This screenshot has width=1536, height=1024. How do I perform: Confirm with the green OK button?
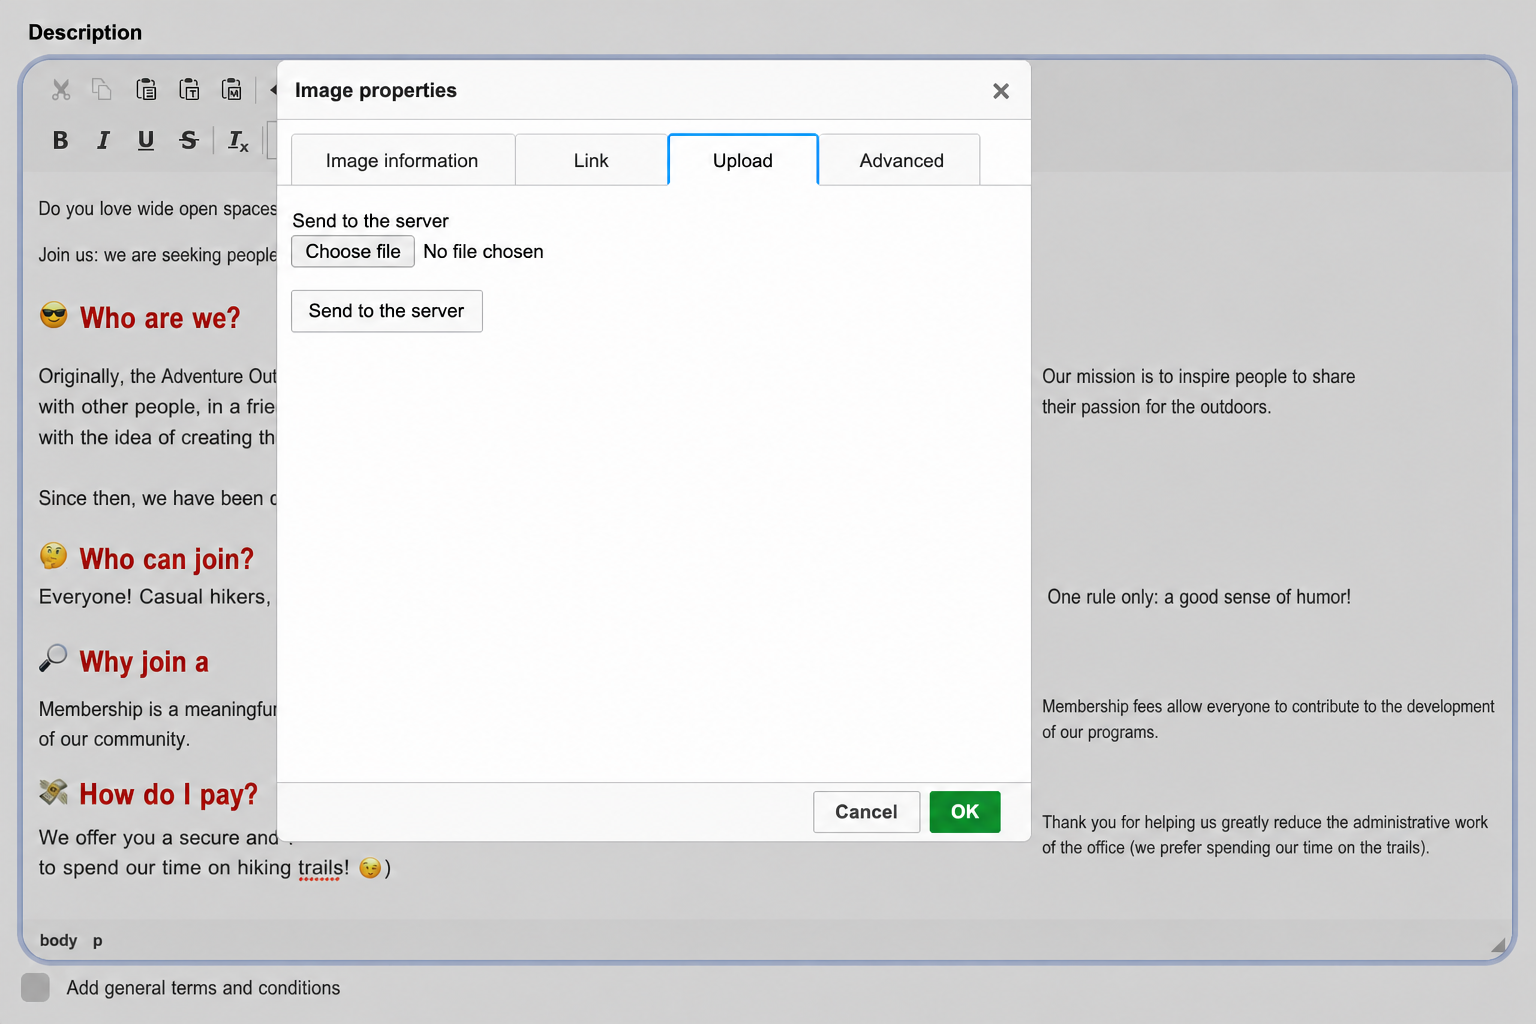[965, 812]
